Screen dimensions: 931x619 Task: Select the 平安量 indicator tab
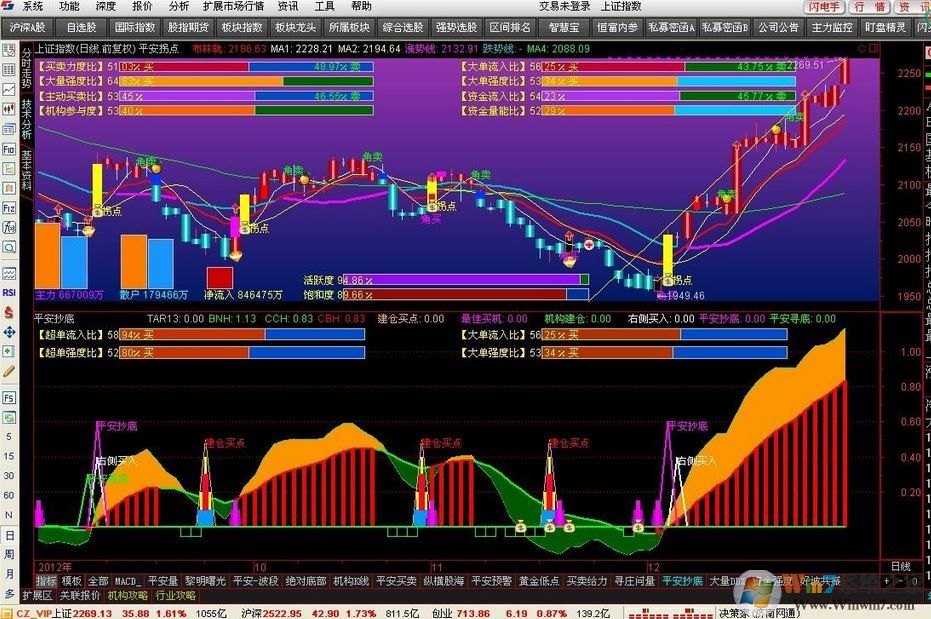[x=163, y=581]
